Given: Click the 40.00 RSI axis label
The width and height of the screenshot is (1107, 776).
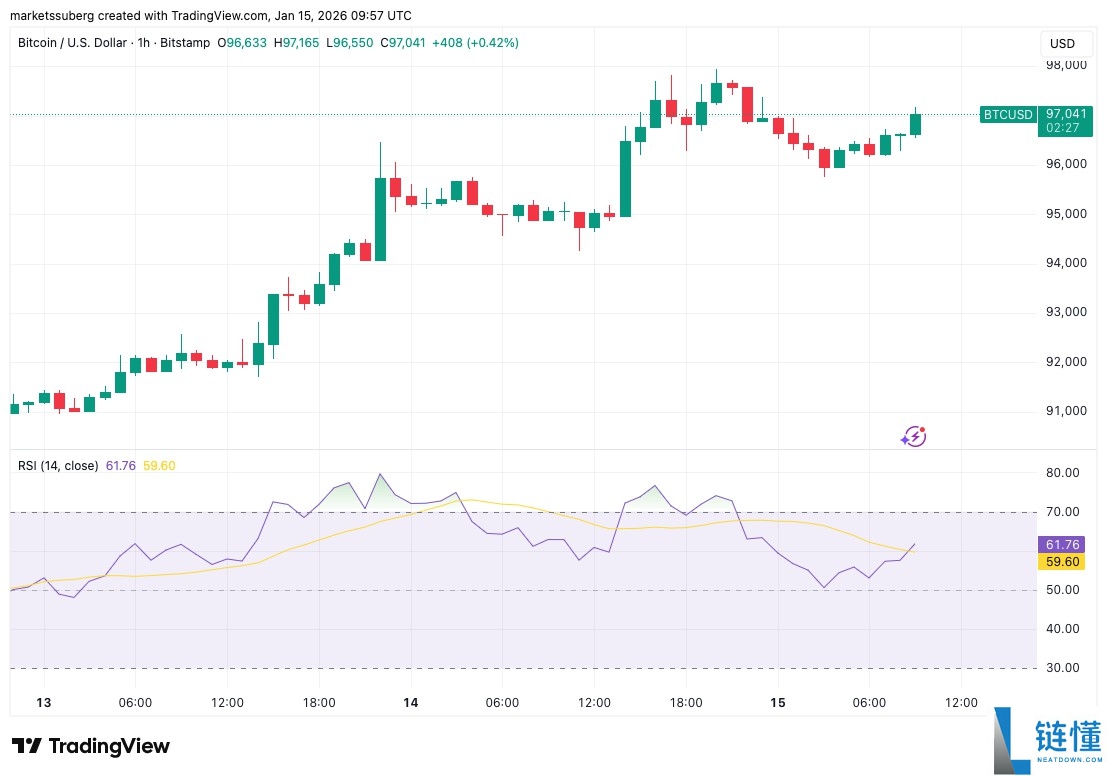Looking at the screenshot, I should click(1063, 628).
